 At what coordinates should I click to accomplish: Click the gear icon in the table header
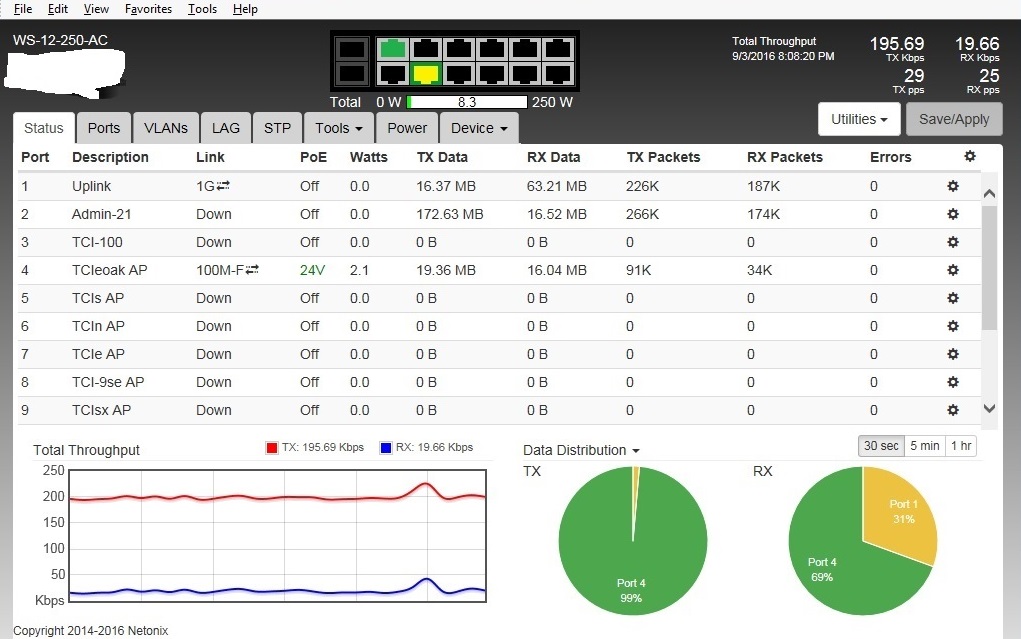969,156
